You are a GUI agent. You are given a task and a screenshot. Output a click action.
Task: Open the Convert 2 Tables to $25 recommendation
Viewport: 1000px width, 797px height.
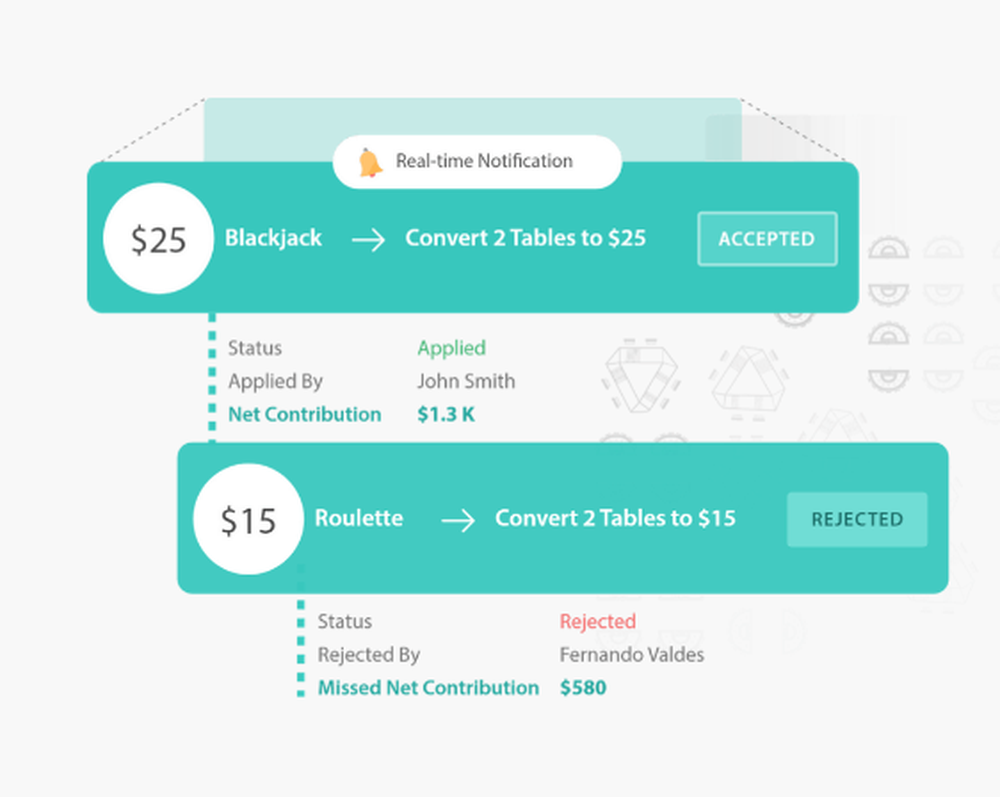tap(525, 238)
